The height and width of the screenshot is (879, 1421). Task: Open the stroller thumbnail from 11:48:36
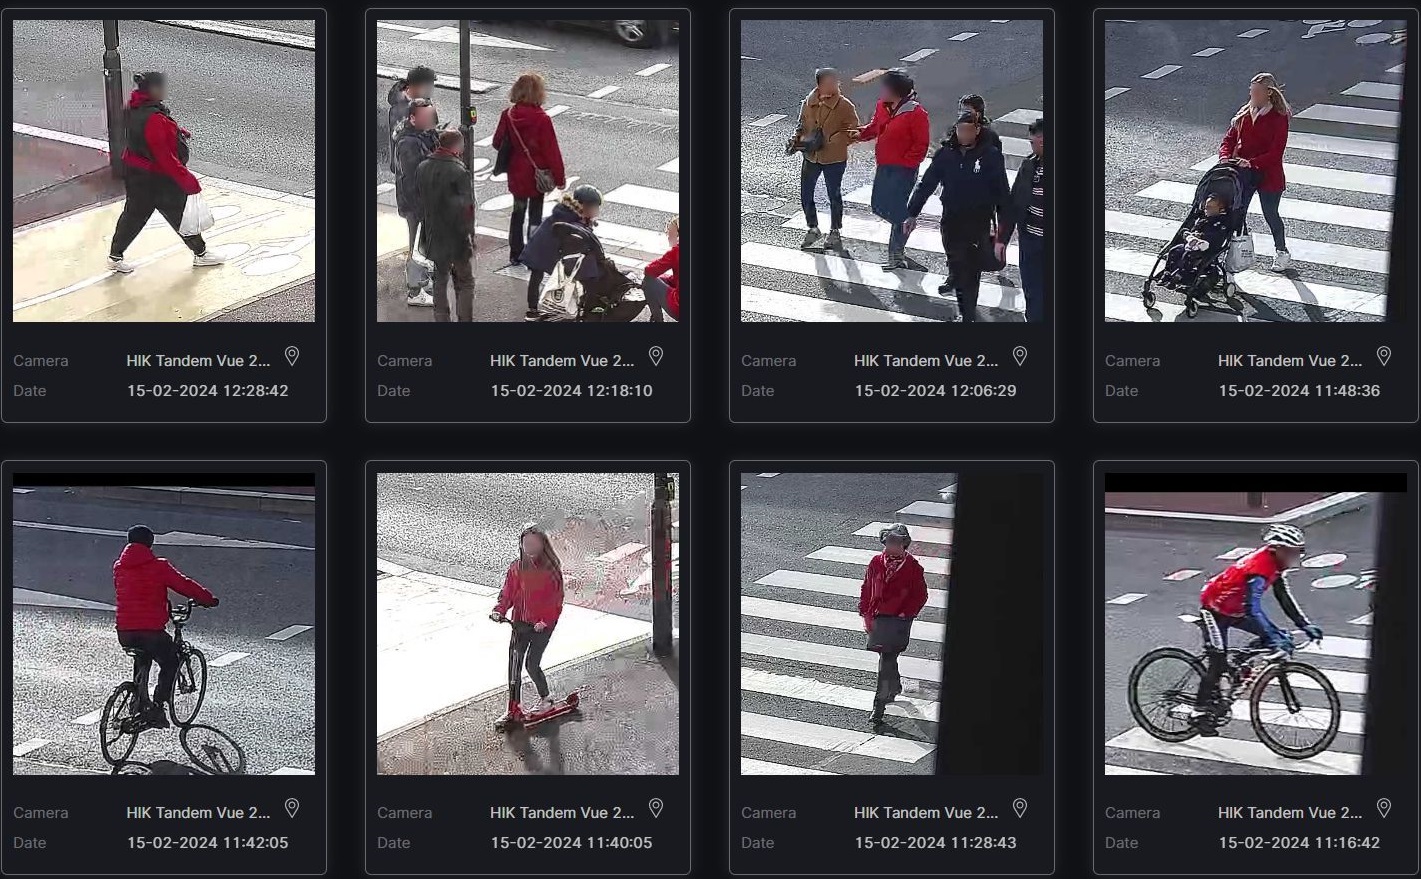1256,171
